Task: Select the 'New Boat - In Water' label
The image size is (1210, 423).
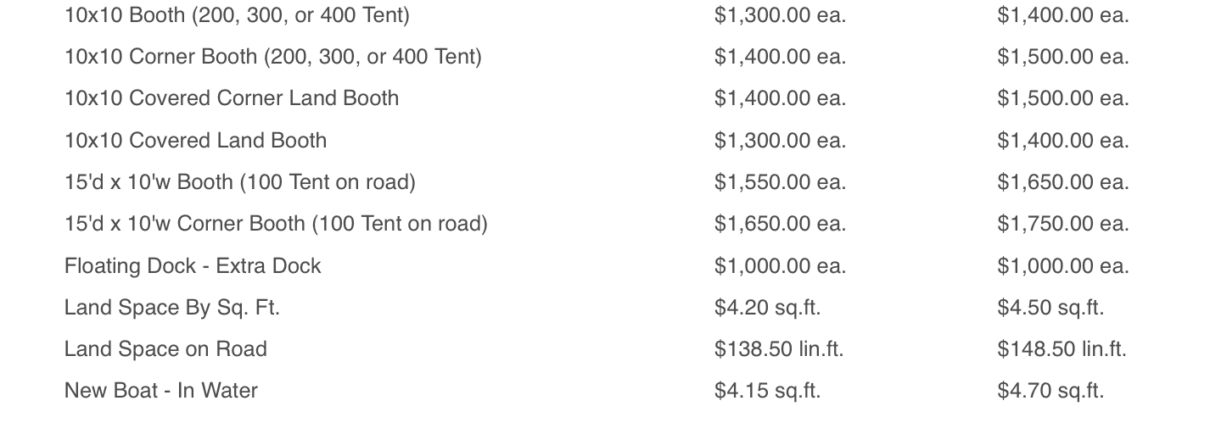Action: pos(160,390)
